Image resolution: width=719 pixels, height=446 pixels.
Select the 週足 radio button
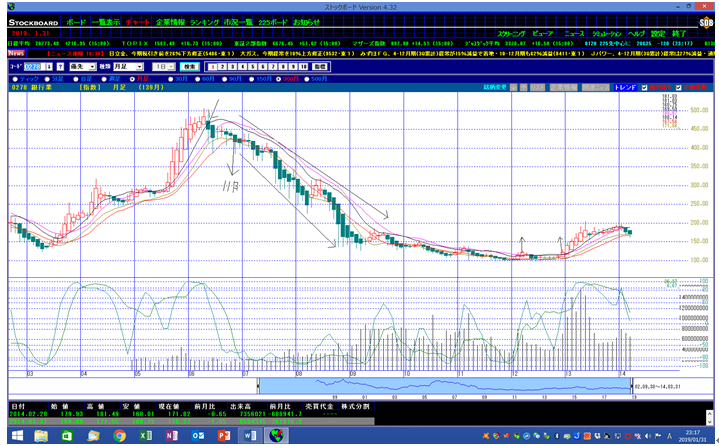tap(105, 79)
